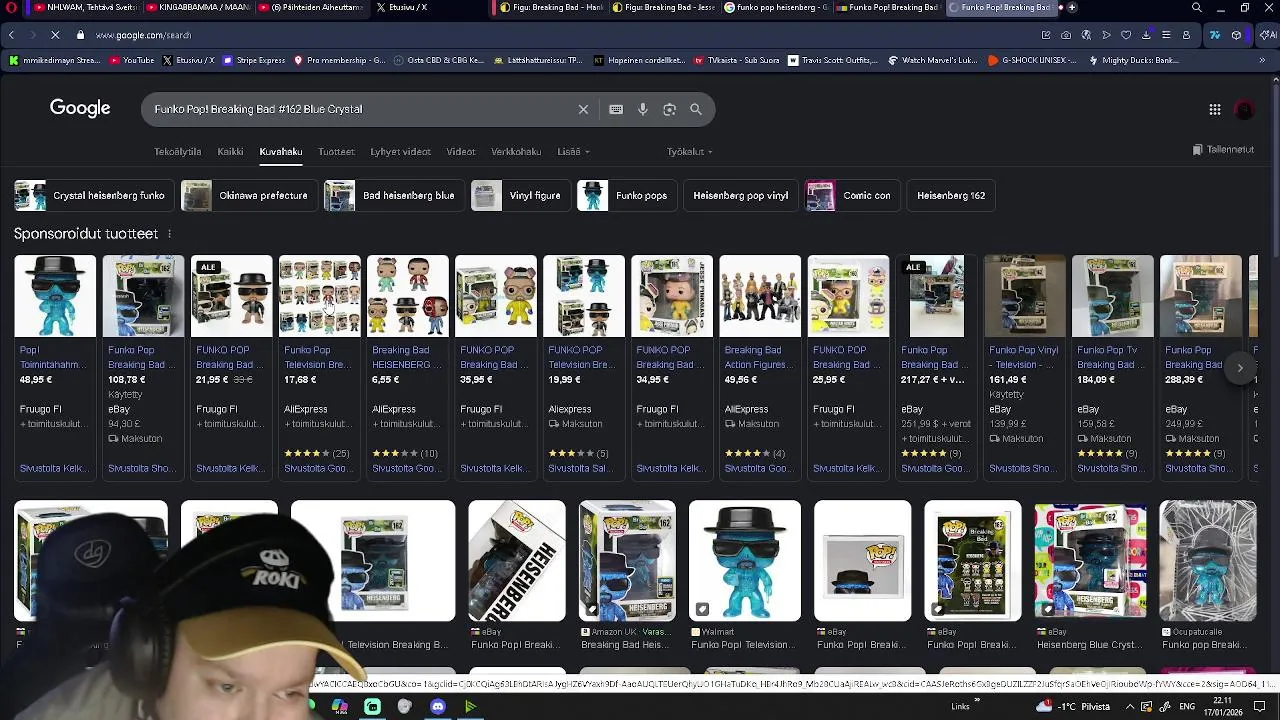This screenshot has height=720, width=1280.
Task: Clear the Google search query with X
Action: [583, 109]
